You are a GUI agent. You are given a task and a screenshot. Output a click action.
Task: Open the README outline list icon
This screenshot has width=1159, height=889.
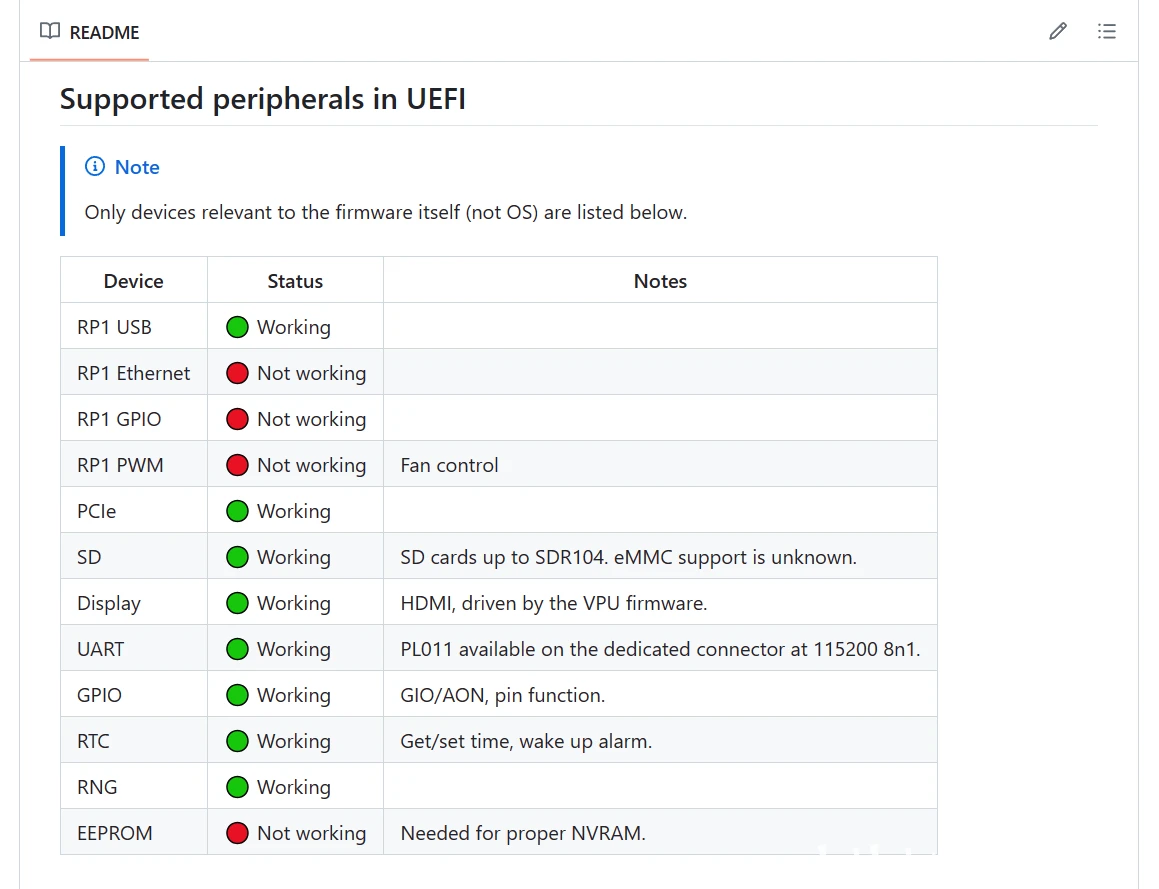(x=1107, y=31)
